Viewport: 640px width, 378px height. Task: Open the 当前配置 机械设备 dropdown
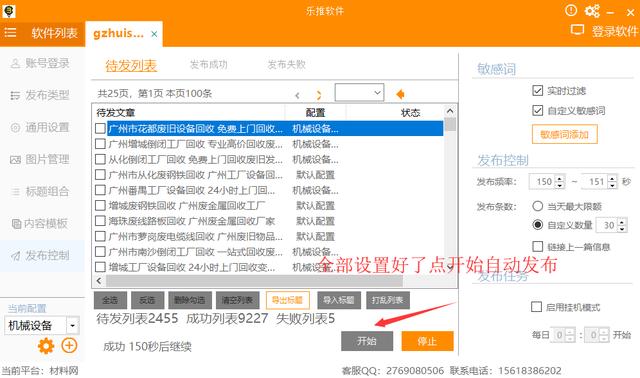click(x=42, y=325)
